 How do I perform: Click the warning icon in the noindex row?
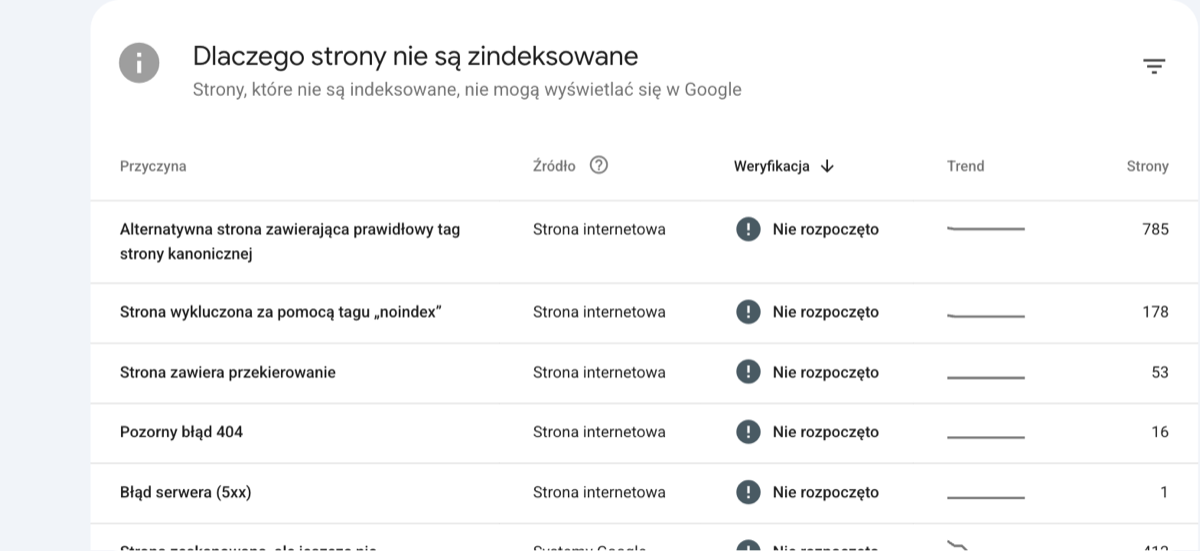pyautogui.click(x=748, y=312)
